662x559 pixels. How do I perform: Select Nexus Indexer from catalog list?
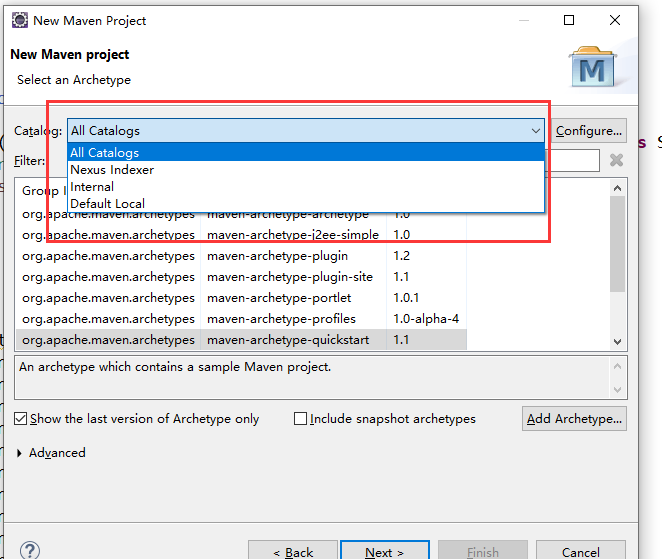click(112, 170)
